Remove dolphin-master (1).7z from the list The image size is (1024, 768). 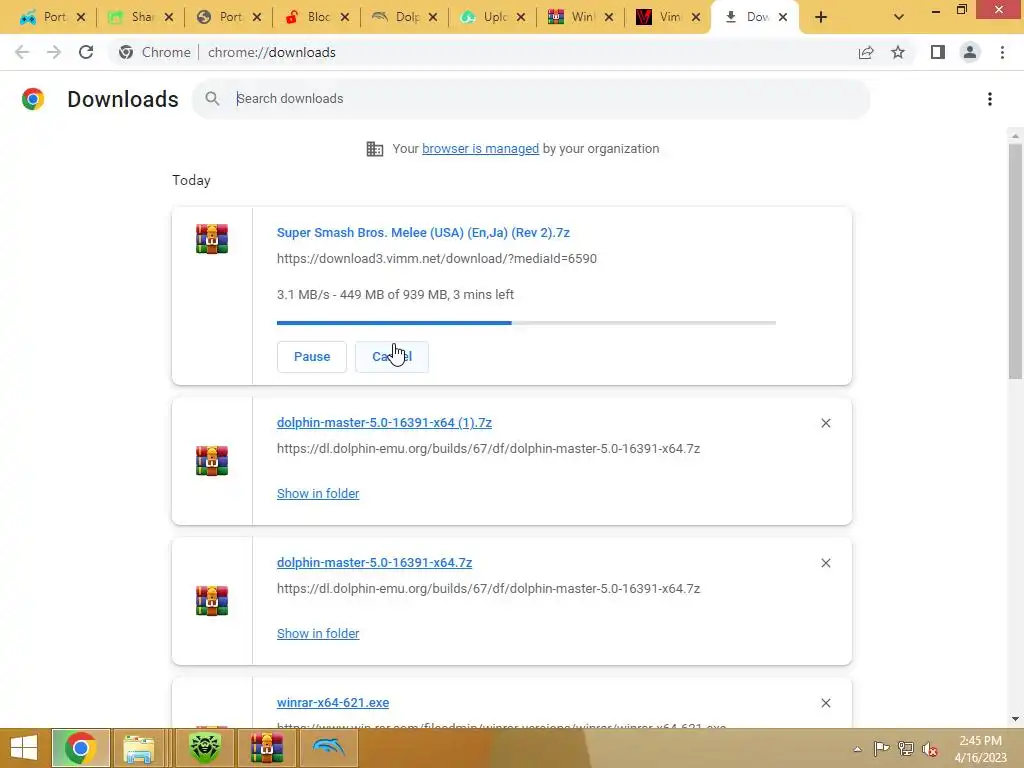coord(826,423)
